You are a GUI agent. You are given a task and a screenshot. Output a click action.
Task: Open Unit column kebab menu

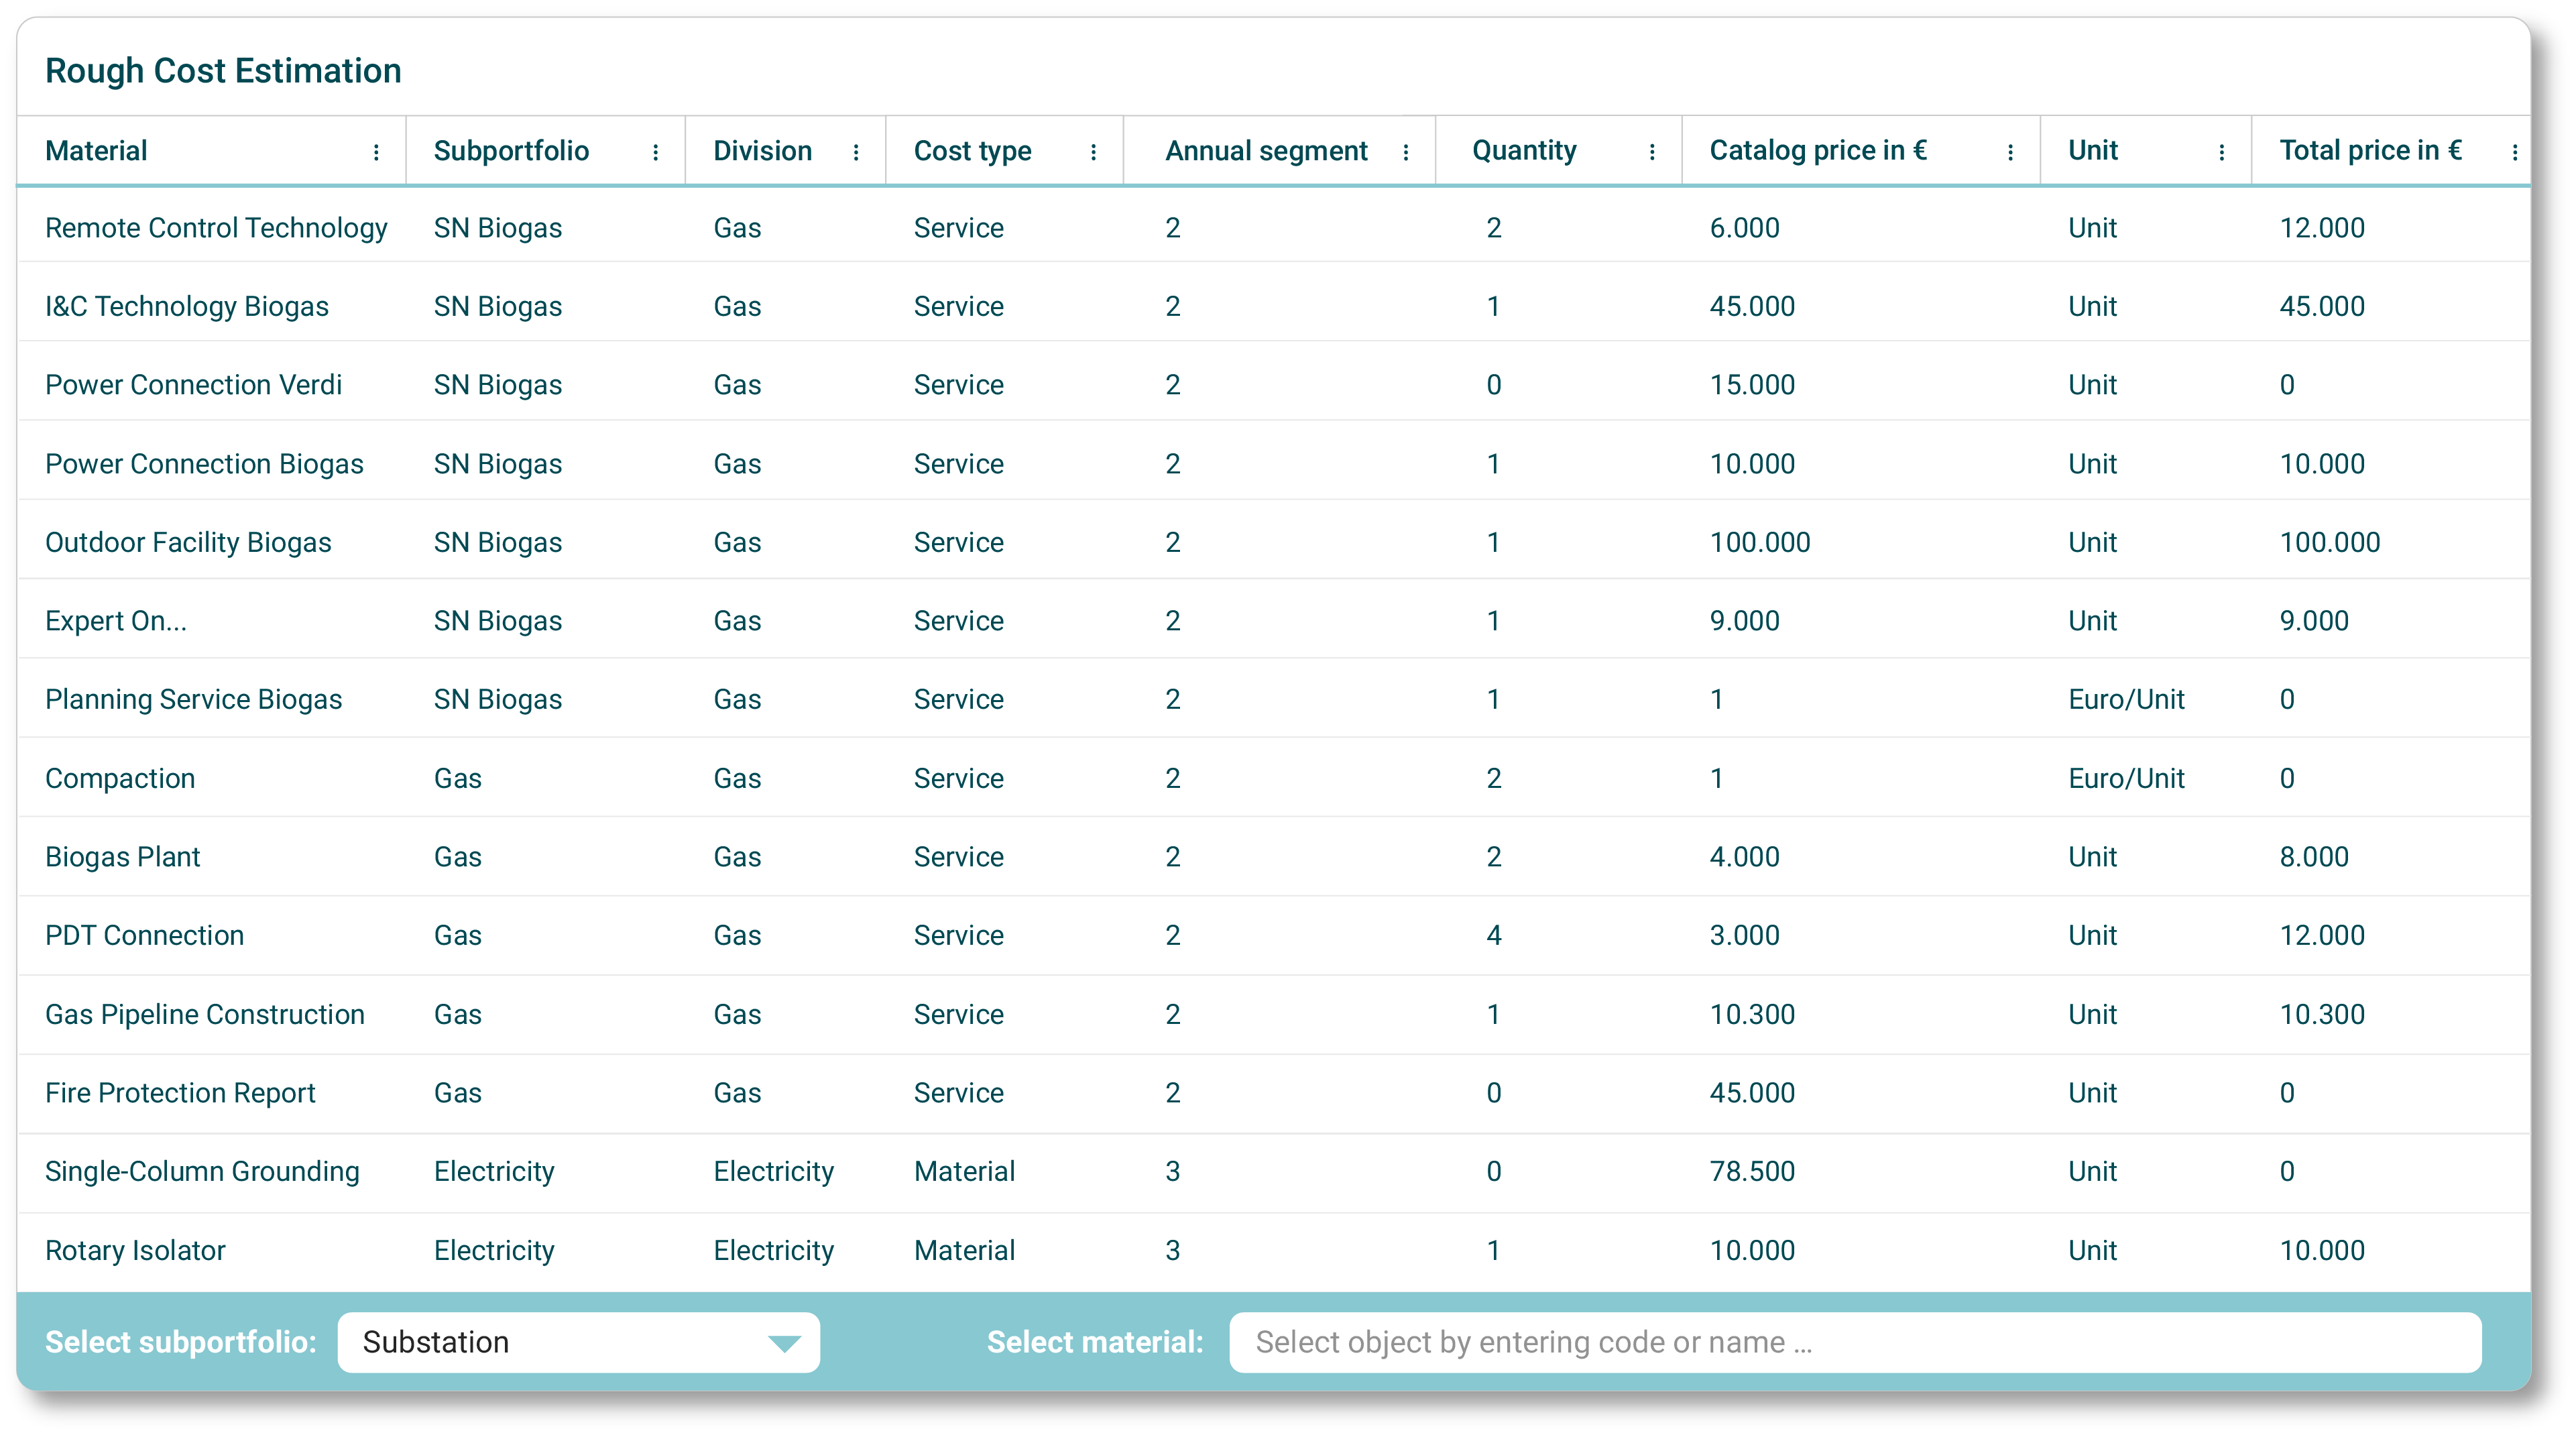coord(2221,152)
